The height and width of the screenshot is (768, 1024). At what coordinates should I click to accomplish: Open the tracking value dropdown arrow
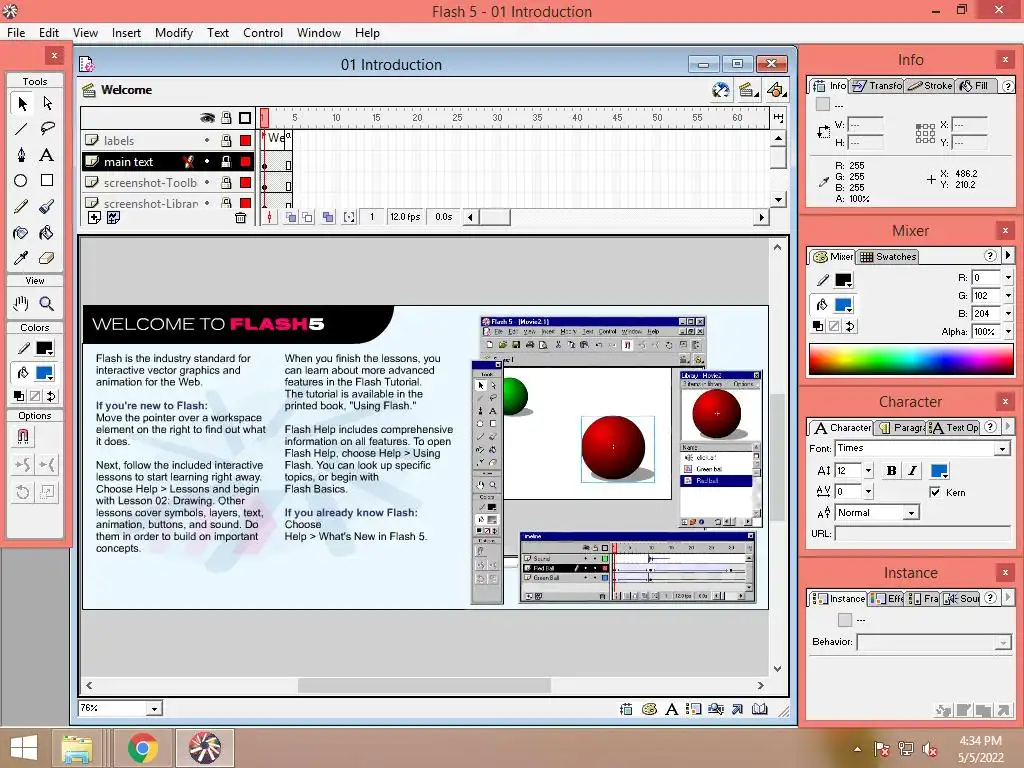pyautogui.click(x=868, y=491)
